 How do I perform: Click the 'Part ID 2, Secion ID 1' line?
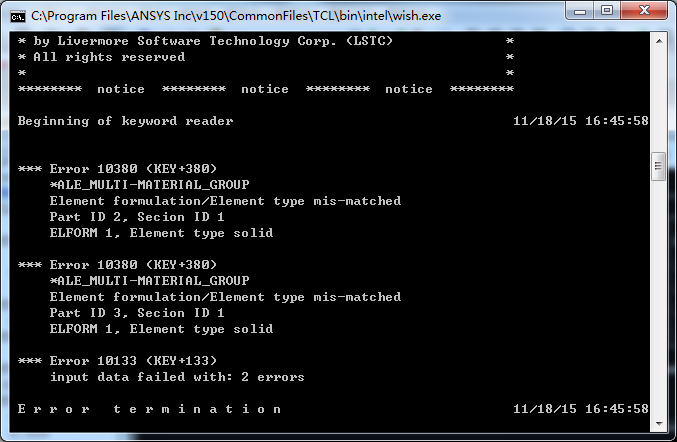coord(137,217)
